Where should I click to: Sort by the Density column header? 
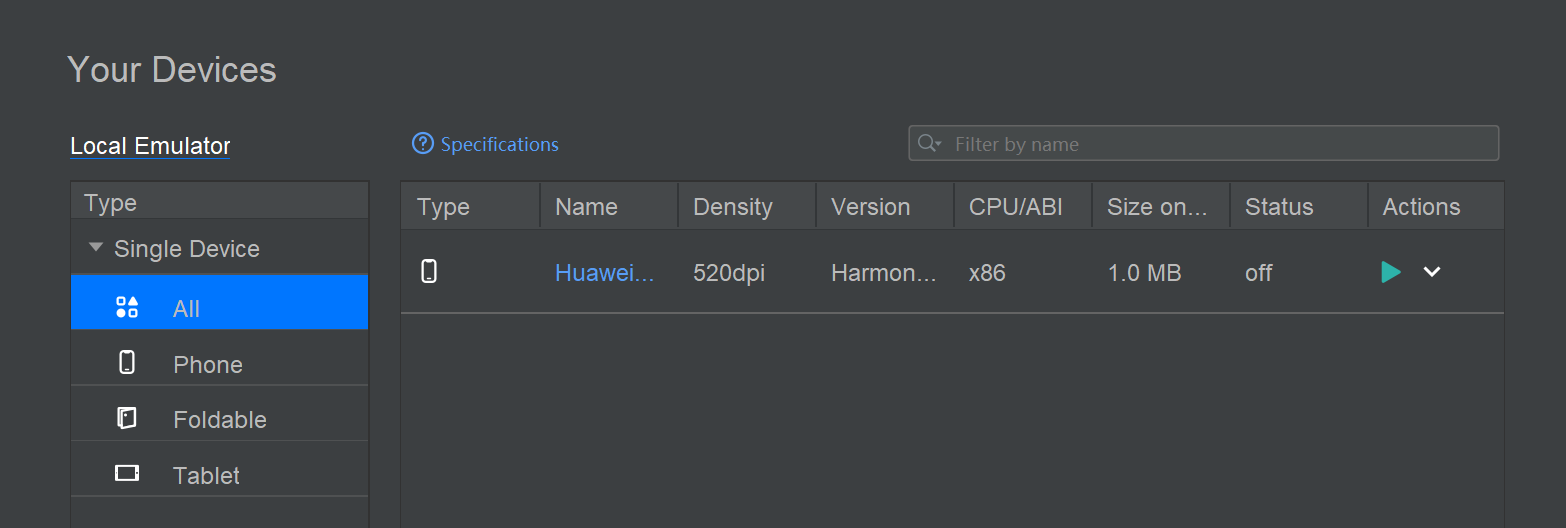[747, 207]
